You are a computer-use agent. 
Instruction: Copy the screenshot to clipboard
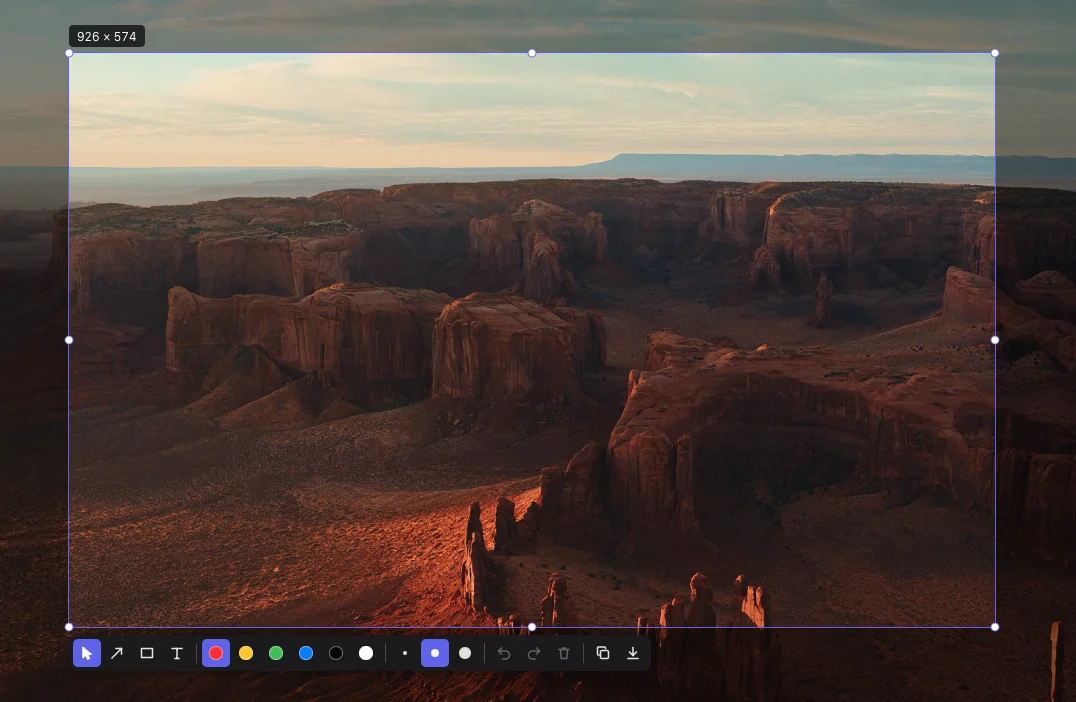(x=603, y=653)
